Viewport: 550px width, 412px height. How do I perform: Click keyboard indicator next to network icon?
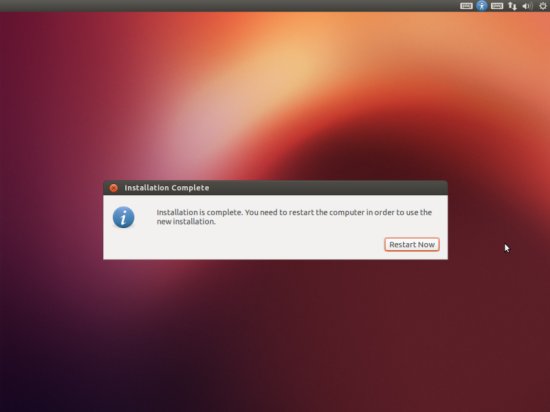coord(497,6)
